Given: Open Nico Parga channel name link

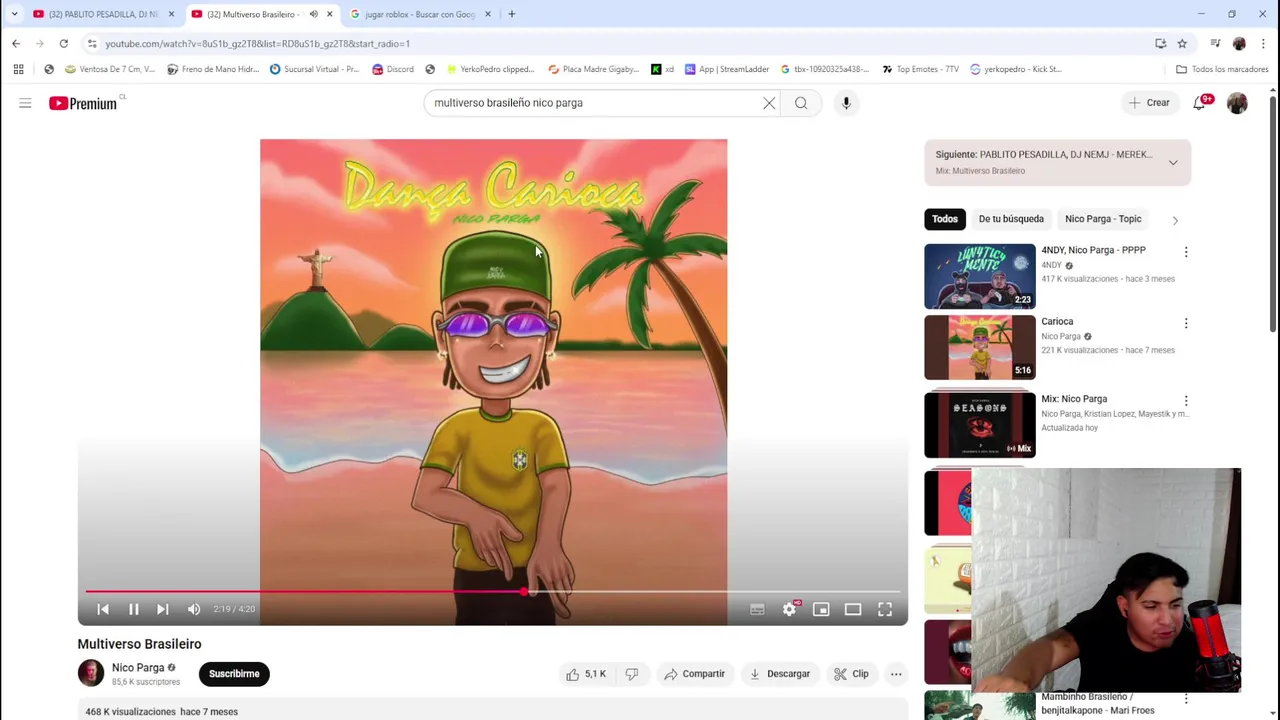Looking at the screenshot, I should click(138, 667).
